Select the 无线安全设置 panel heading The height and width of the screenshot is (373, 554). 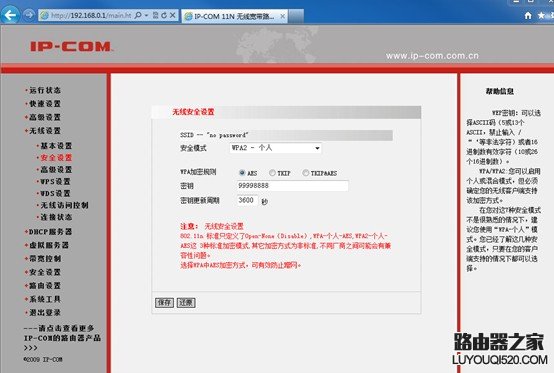point(193,112)
